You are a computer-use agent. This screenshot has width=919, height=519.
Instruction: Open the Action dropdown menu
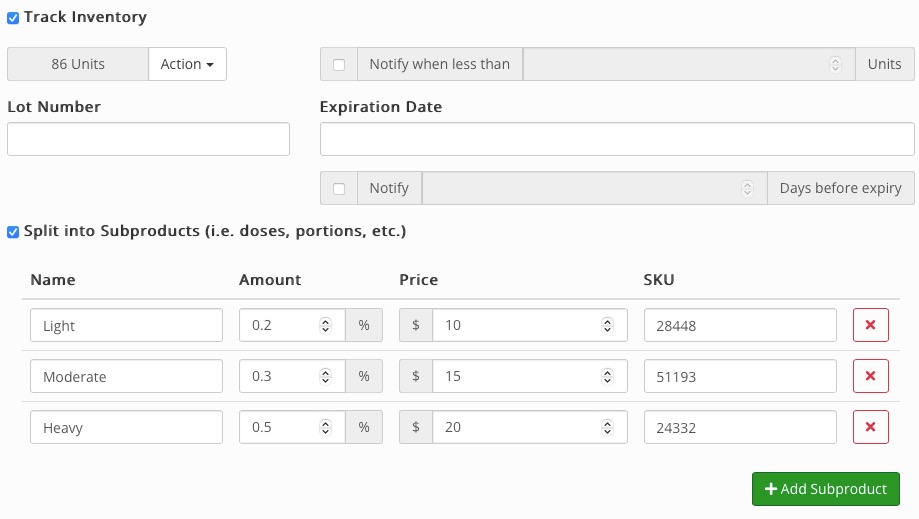[x=187, y=64]
